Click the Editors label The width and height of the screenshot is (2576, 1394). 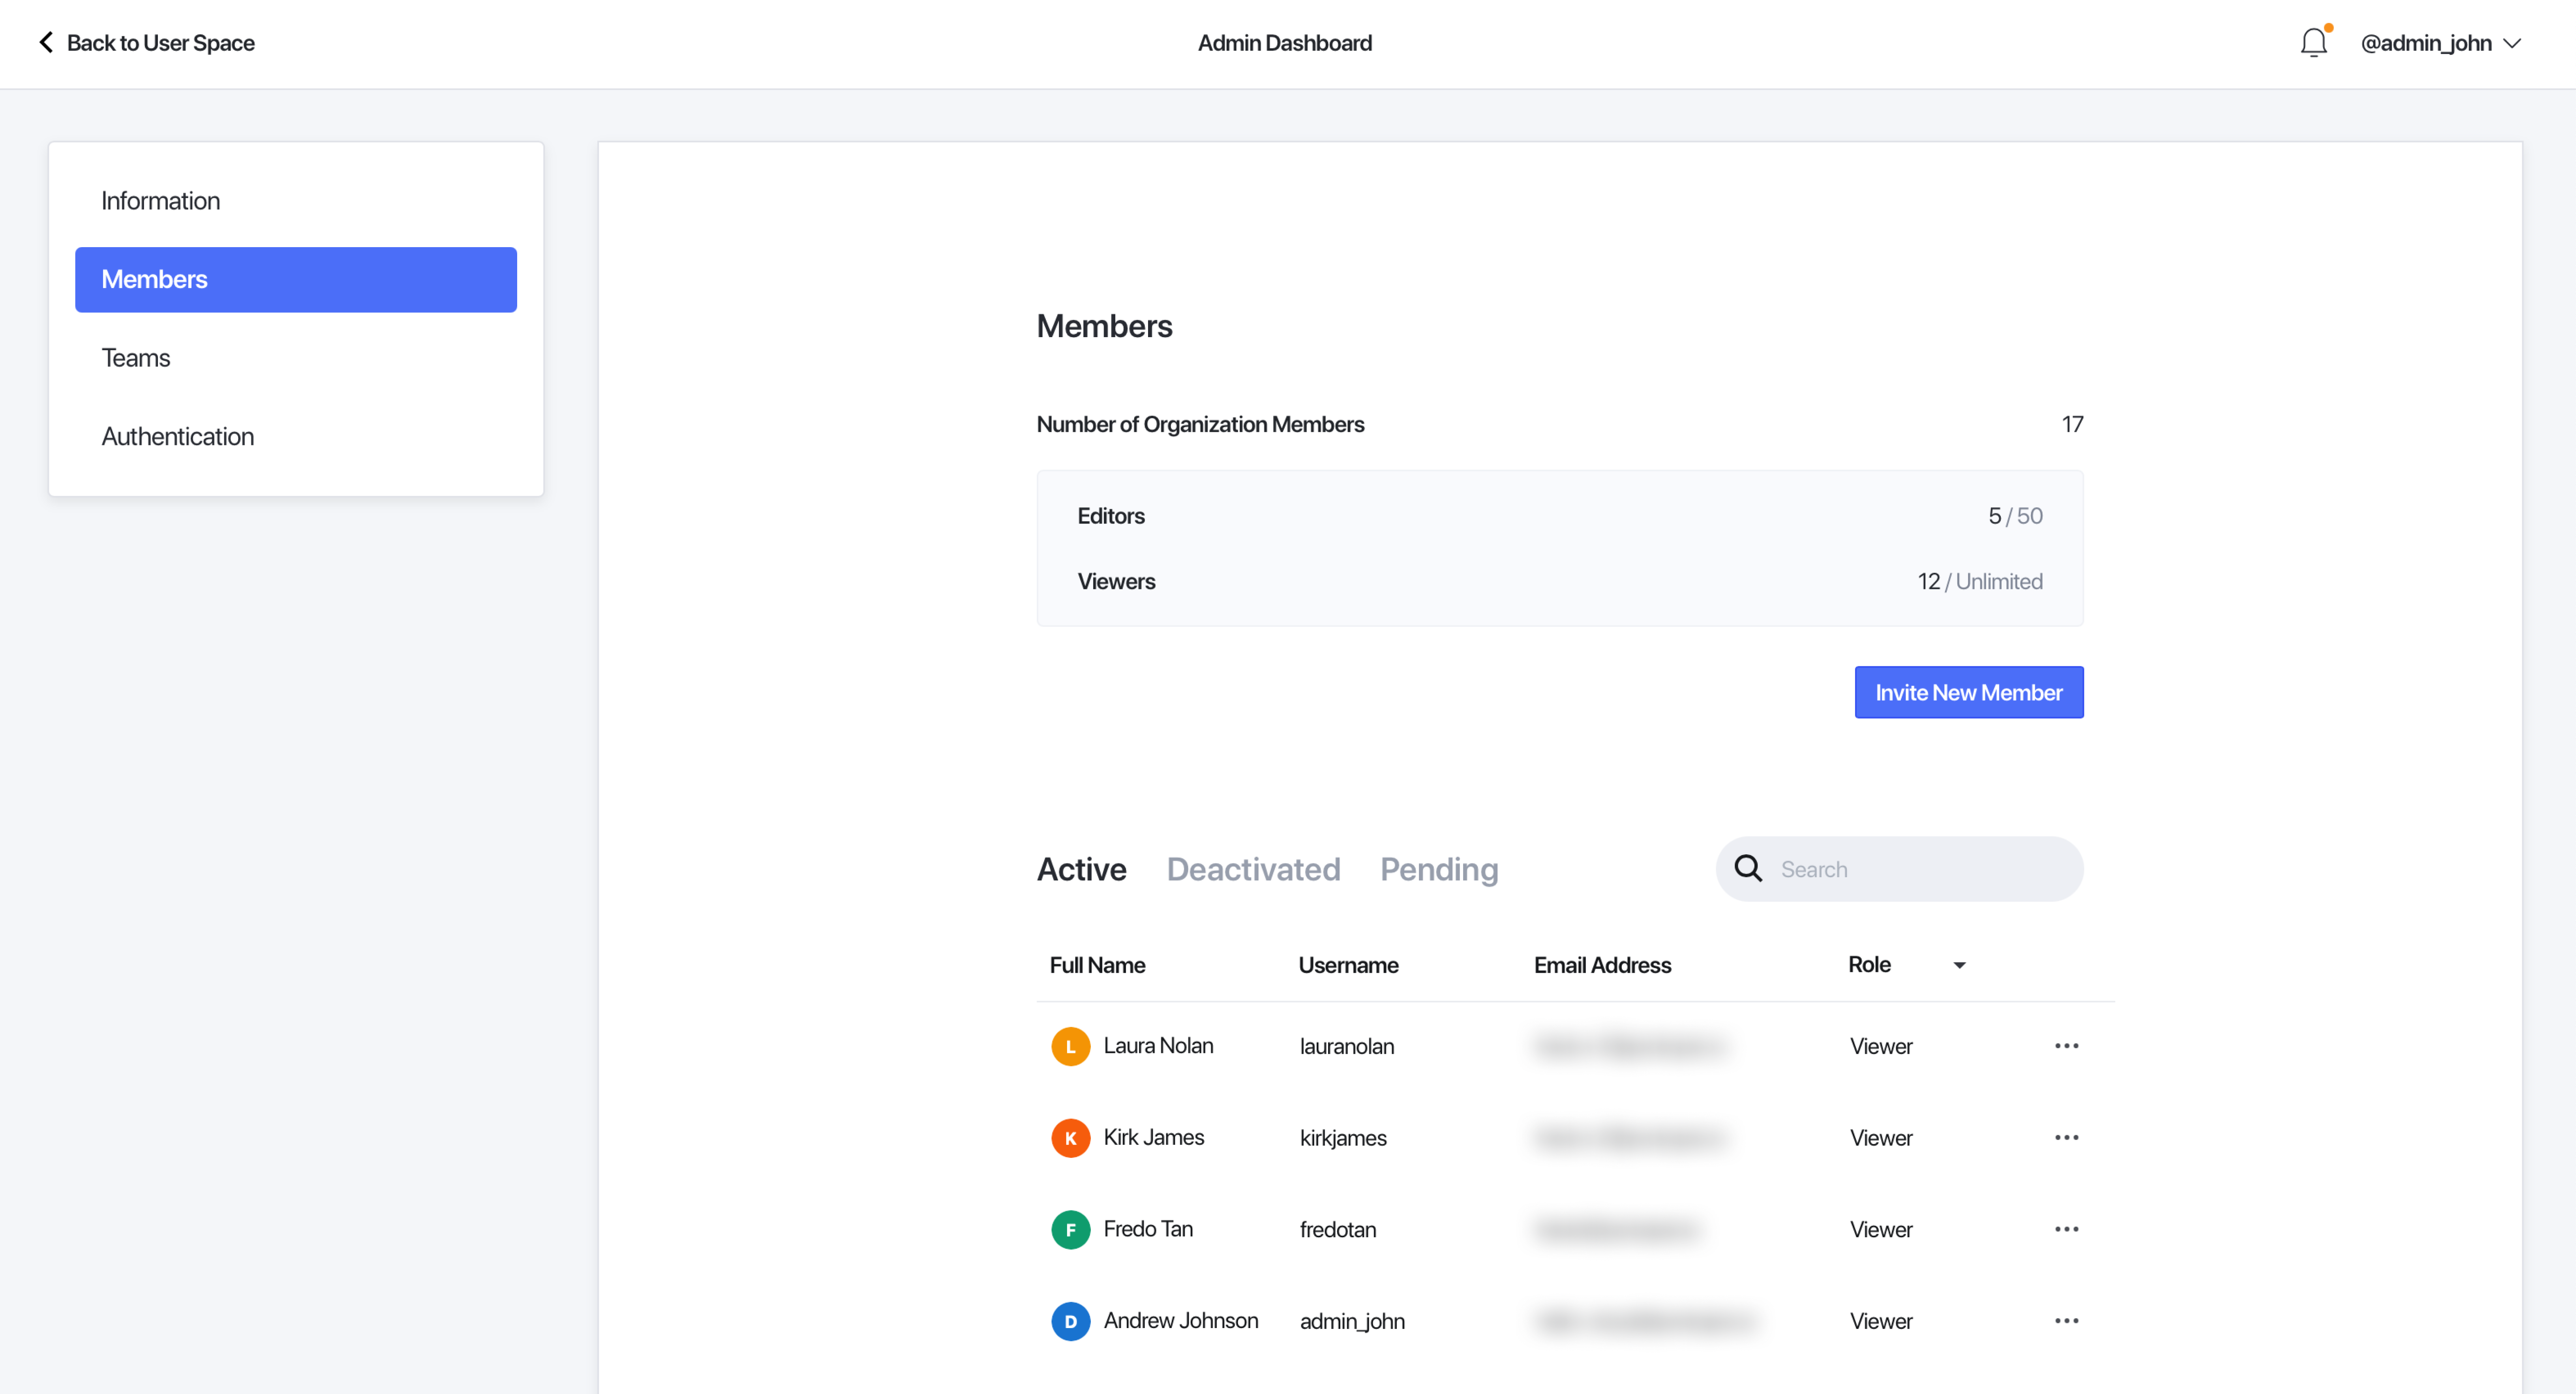(x=1110, y=516)
